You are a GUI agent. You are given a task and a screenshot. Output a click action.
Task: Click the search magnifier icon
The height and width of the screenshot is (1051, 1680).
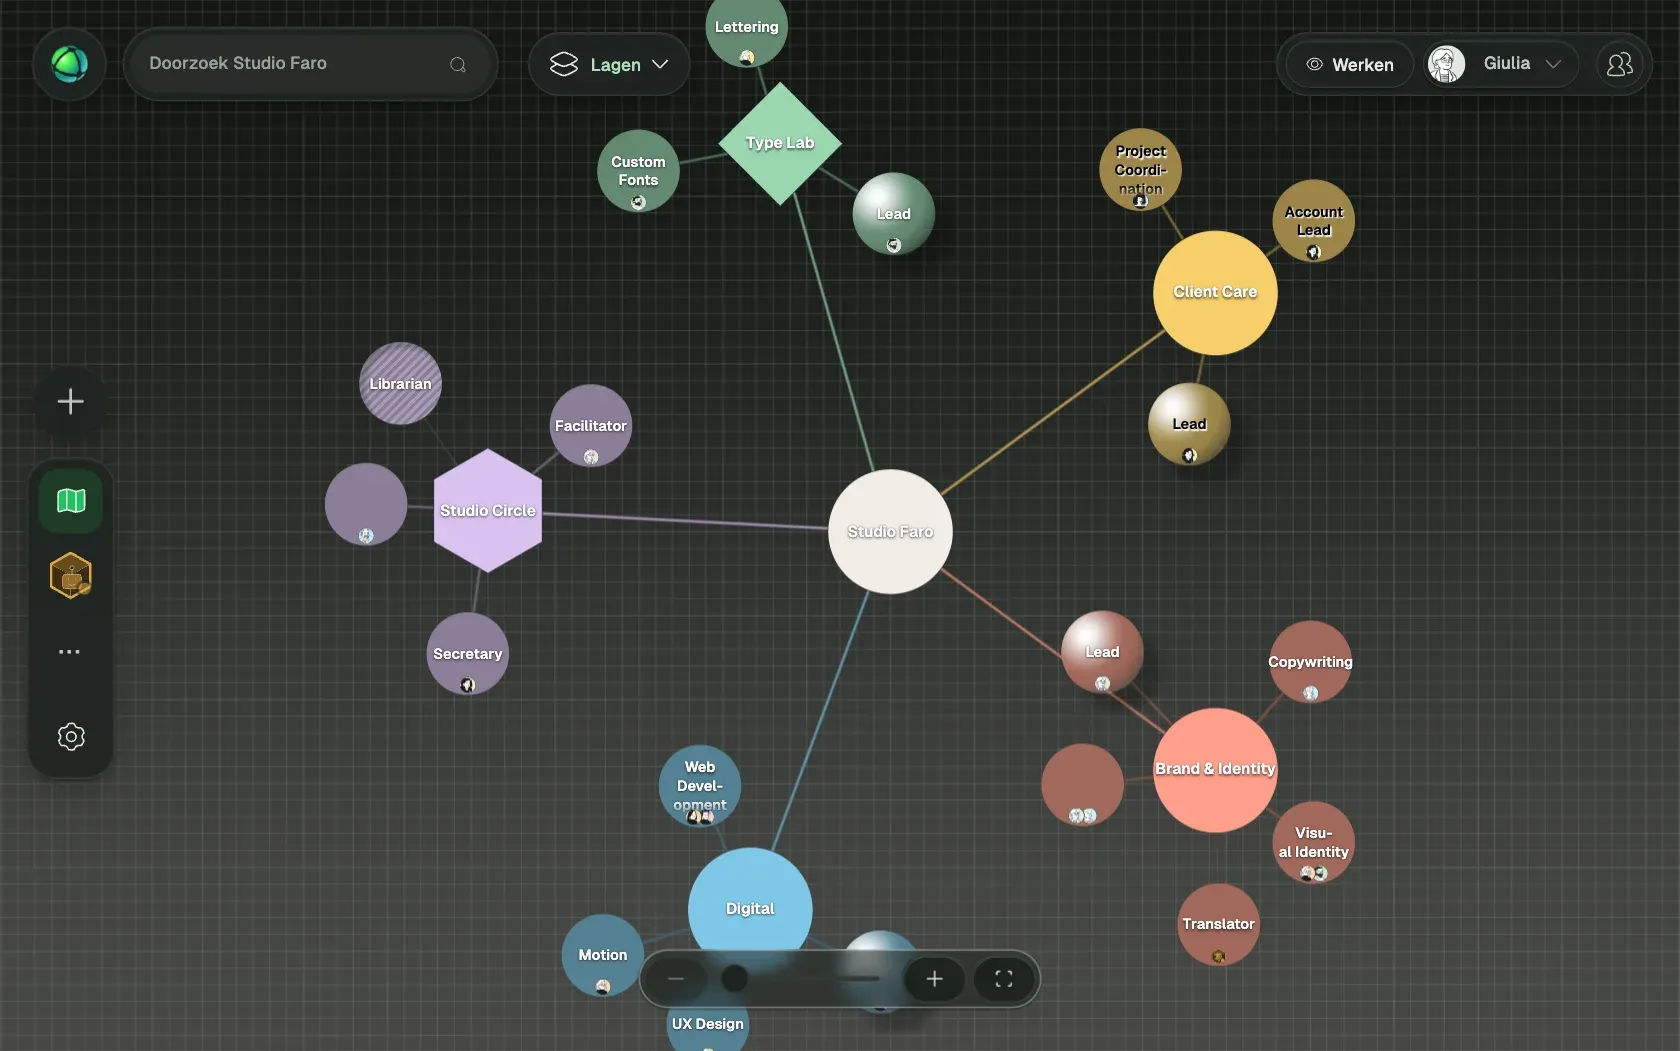click(x=458, y=64)
